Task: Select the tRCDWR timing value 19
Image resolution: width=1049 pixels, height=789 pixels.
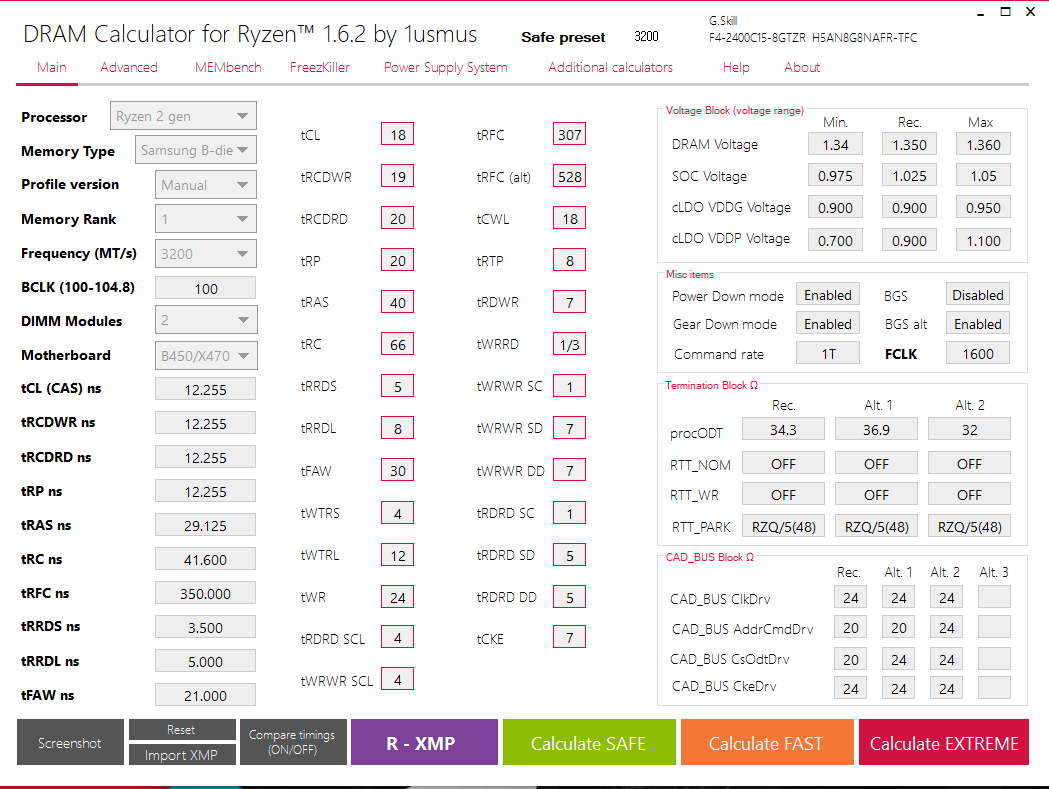Action: click(x=397, y=177)
